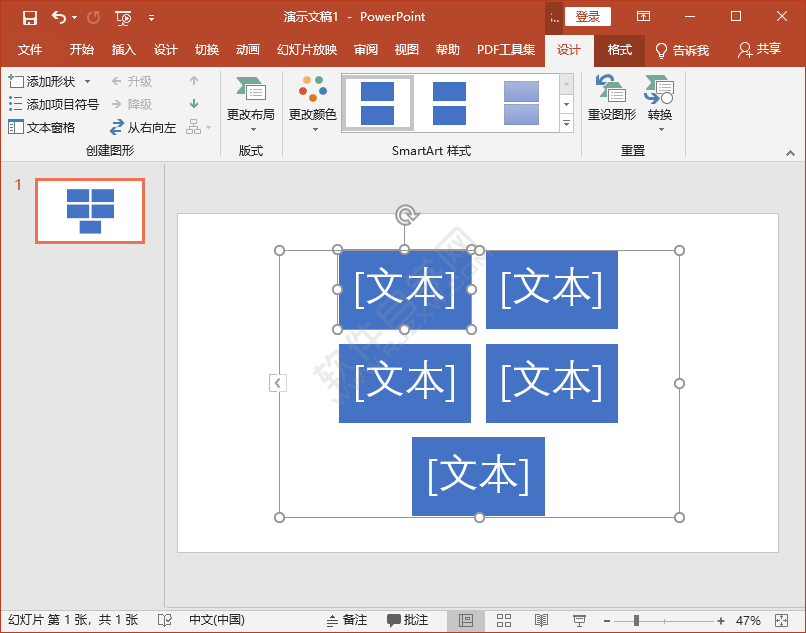806x633 pixels.
Task: Click 重设图形 reset graphic
Action: tap(612, 98)
